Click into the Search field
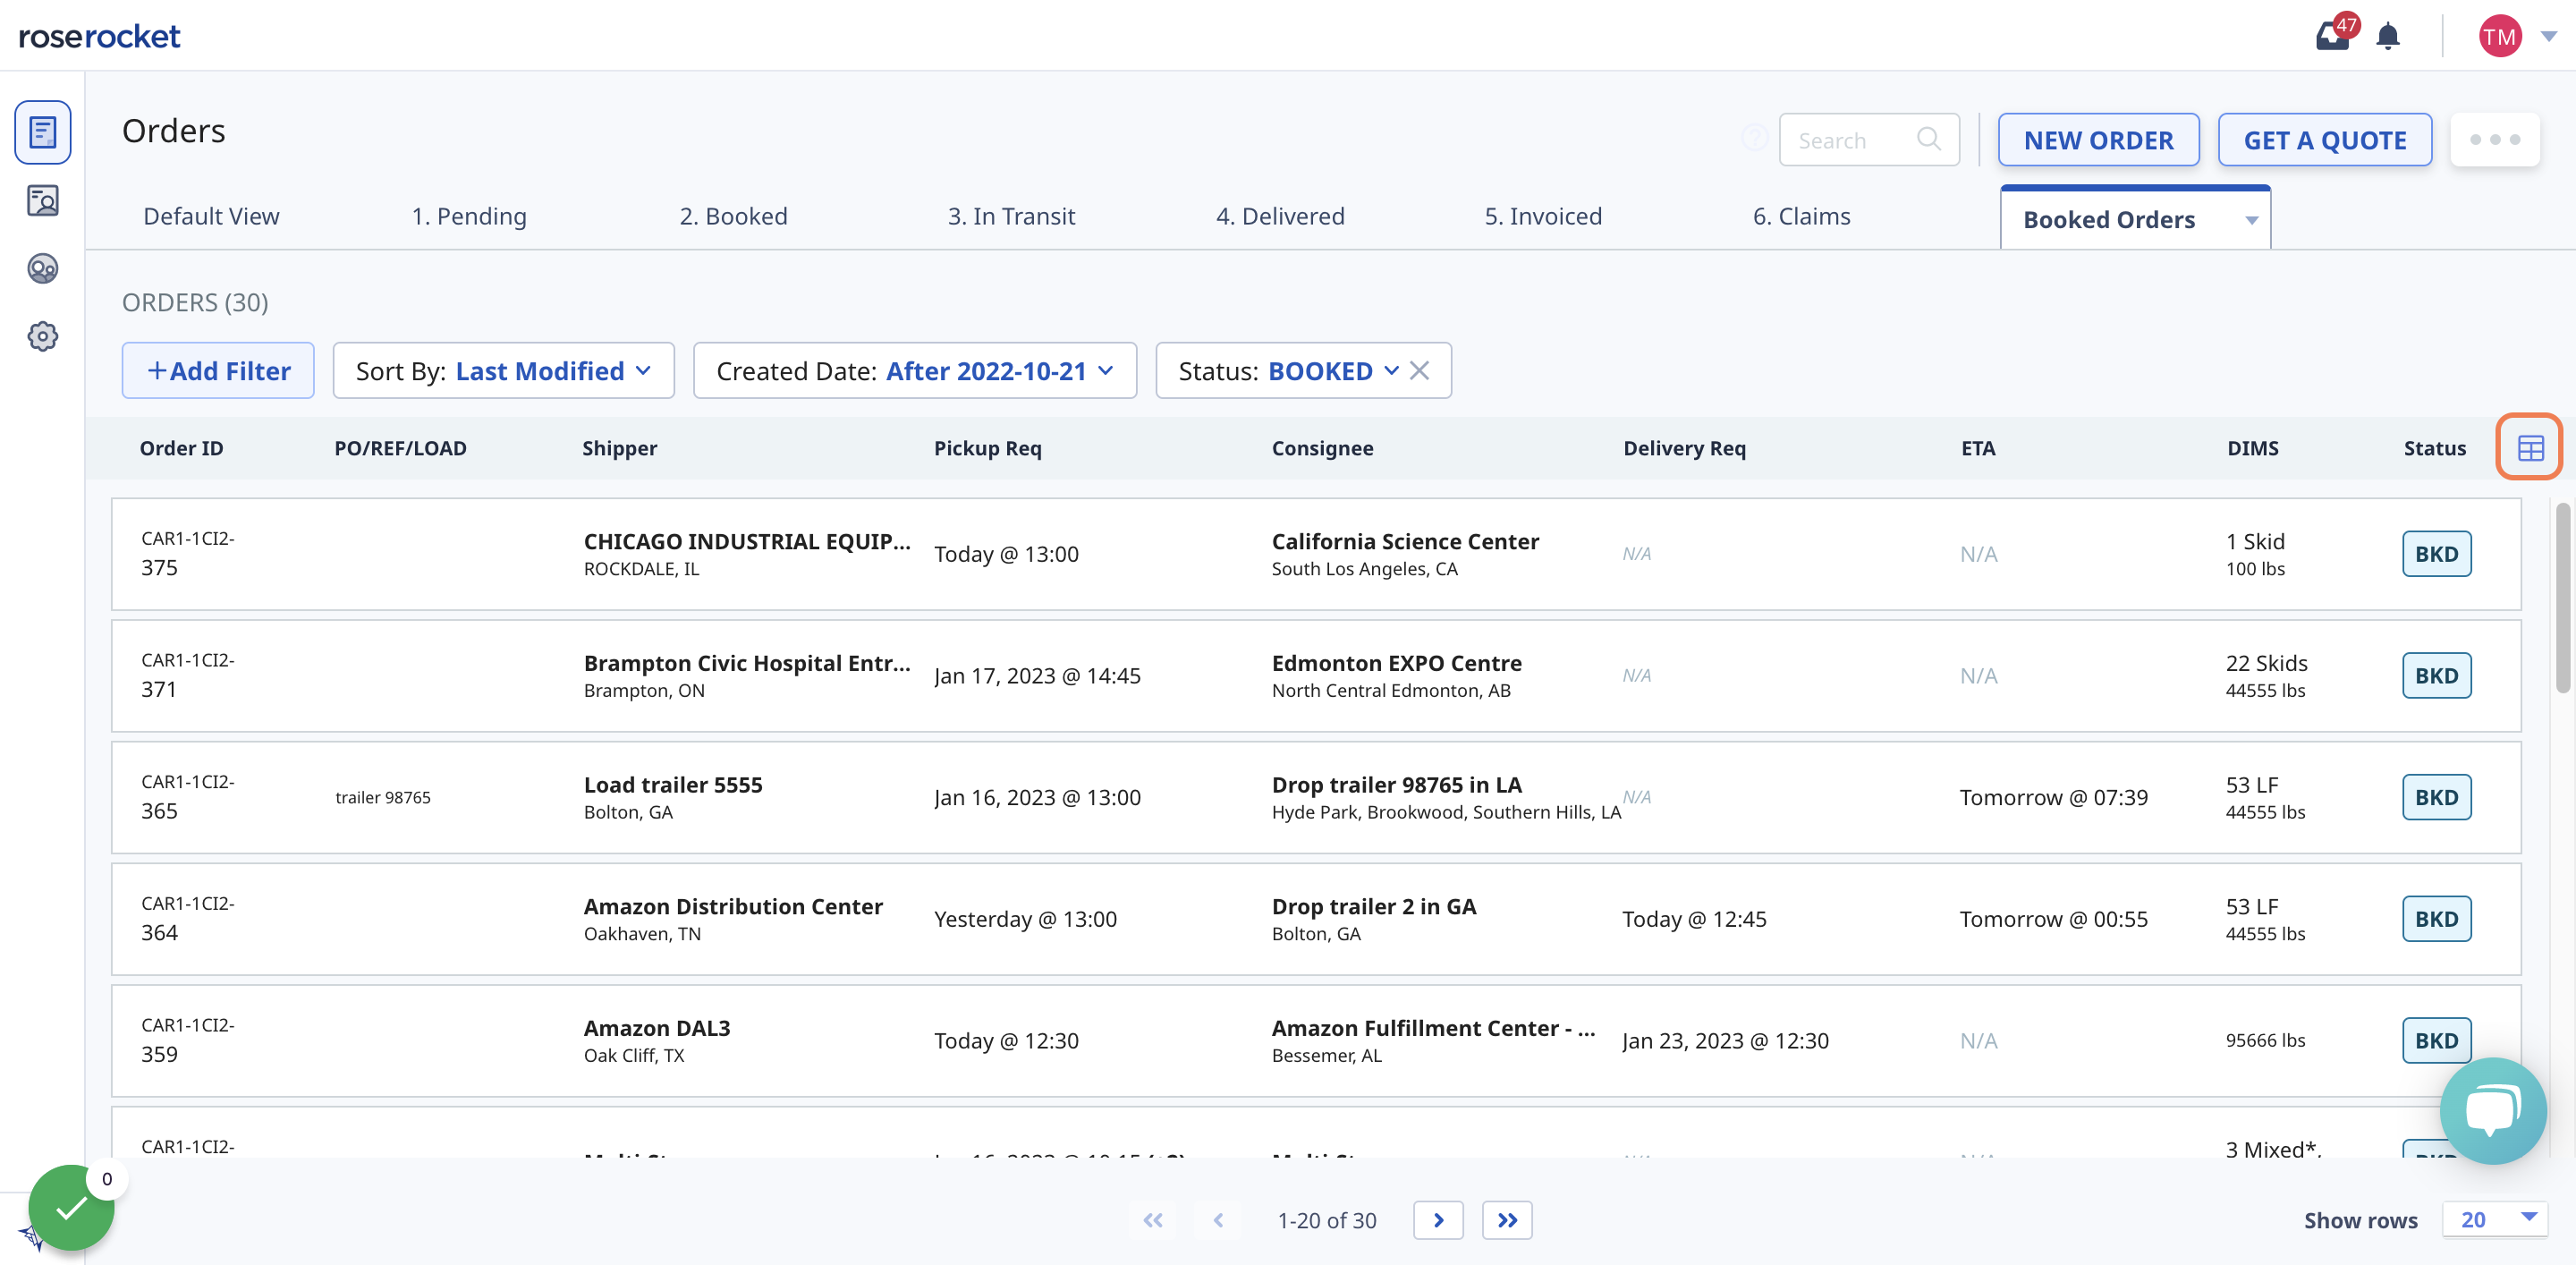Image resolution: width=2576 pixels, height=1265 pixels. [x=1868, y=140]
